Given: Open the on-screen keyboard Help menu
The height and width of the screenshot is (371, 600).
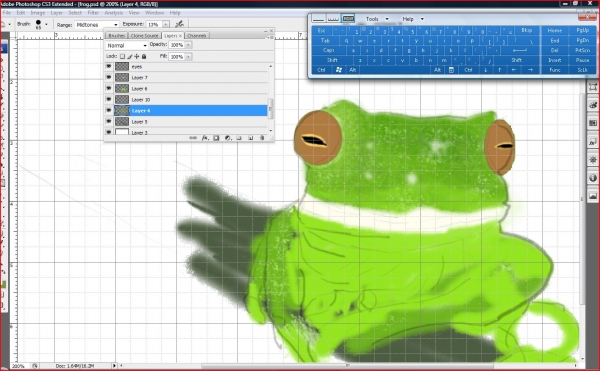Looking at the screenshot, I should click(412, 19).
